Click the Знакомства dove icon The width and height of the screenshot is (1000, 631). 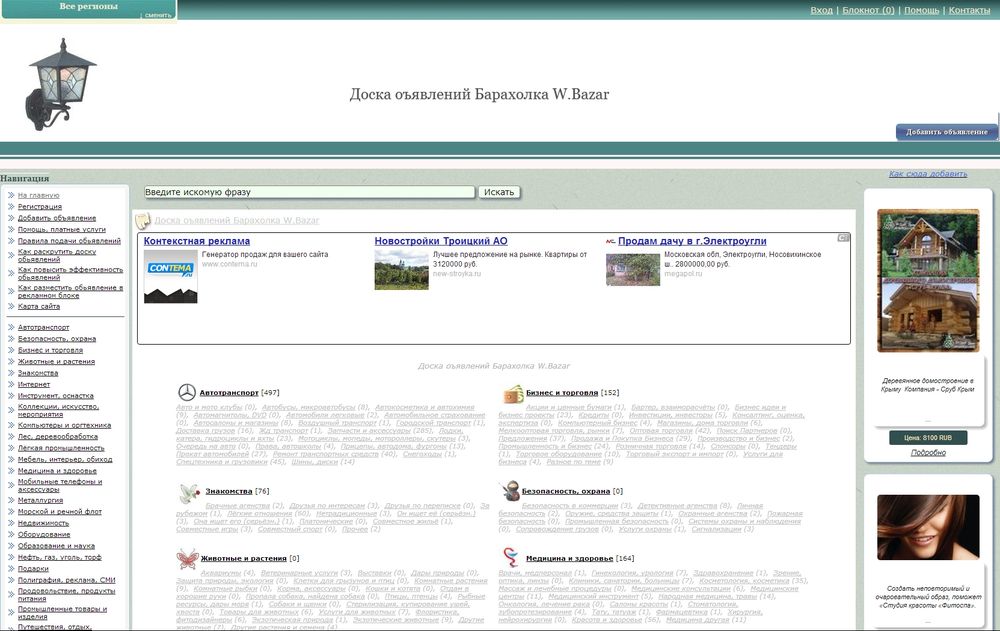[189, 493]
